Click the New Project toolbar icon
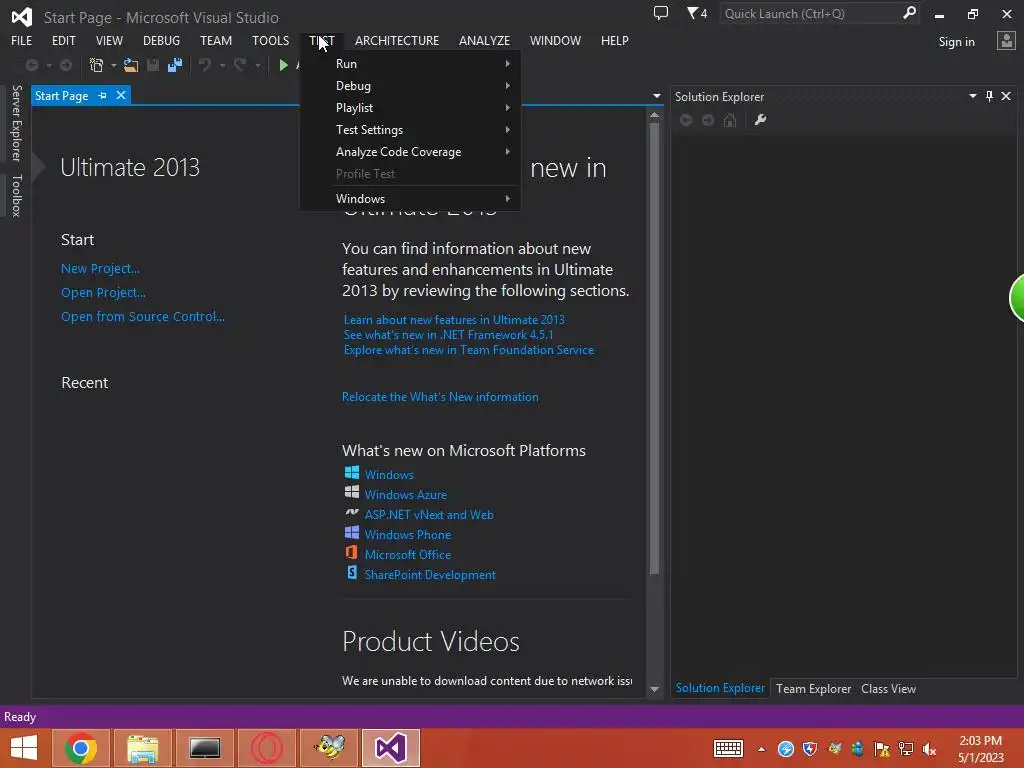The width and height of the screenshot is (1024, 768). 96,65
